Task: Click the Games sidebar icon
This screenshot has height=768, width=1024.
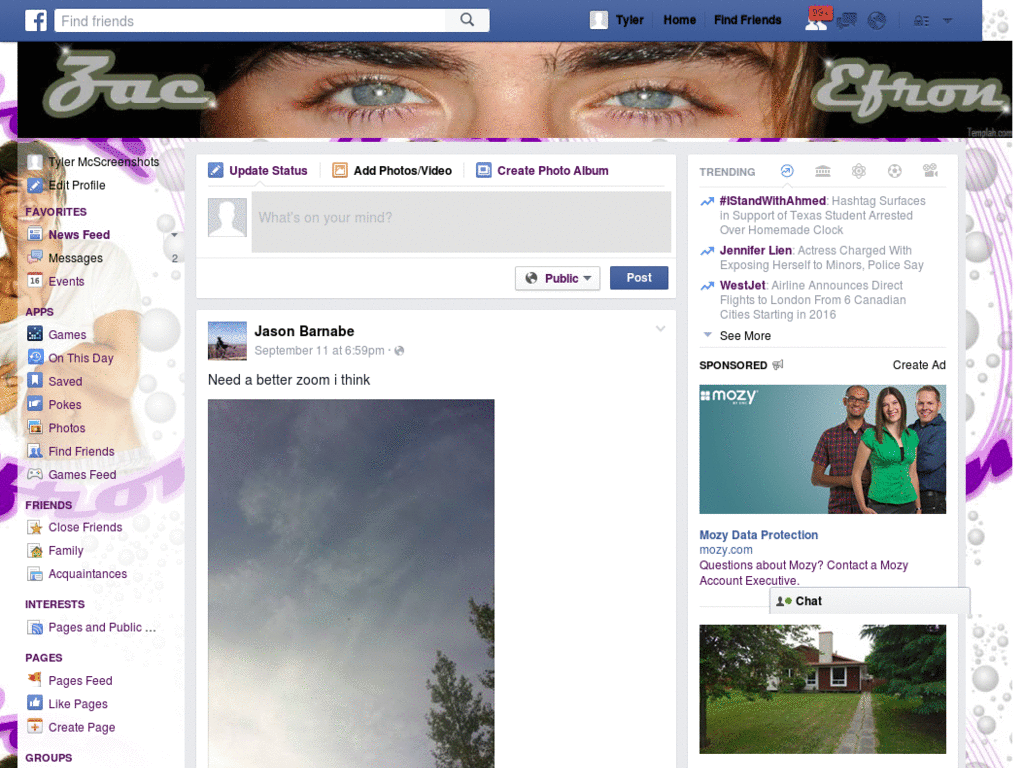Action: [x=35, y=334]
